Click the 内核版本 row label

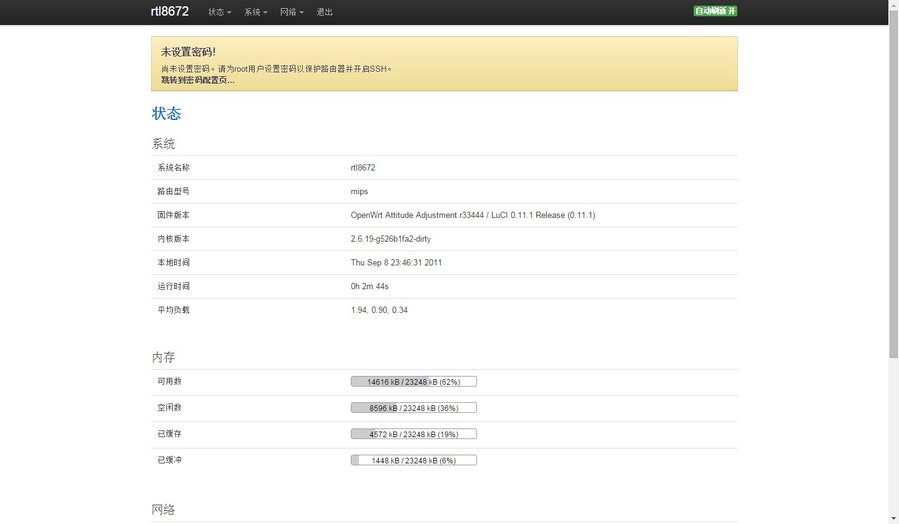tap(173, 238)
